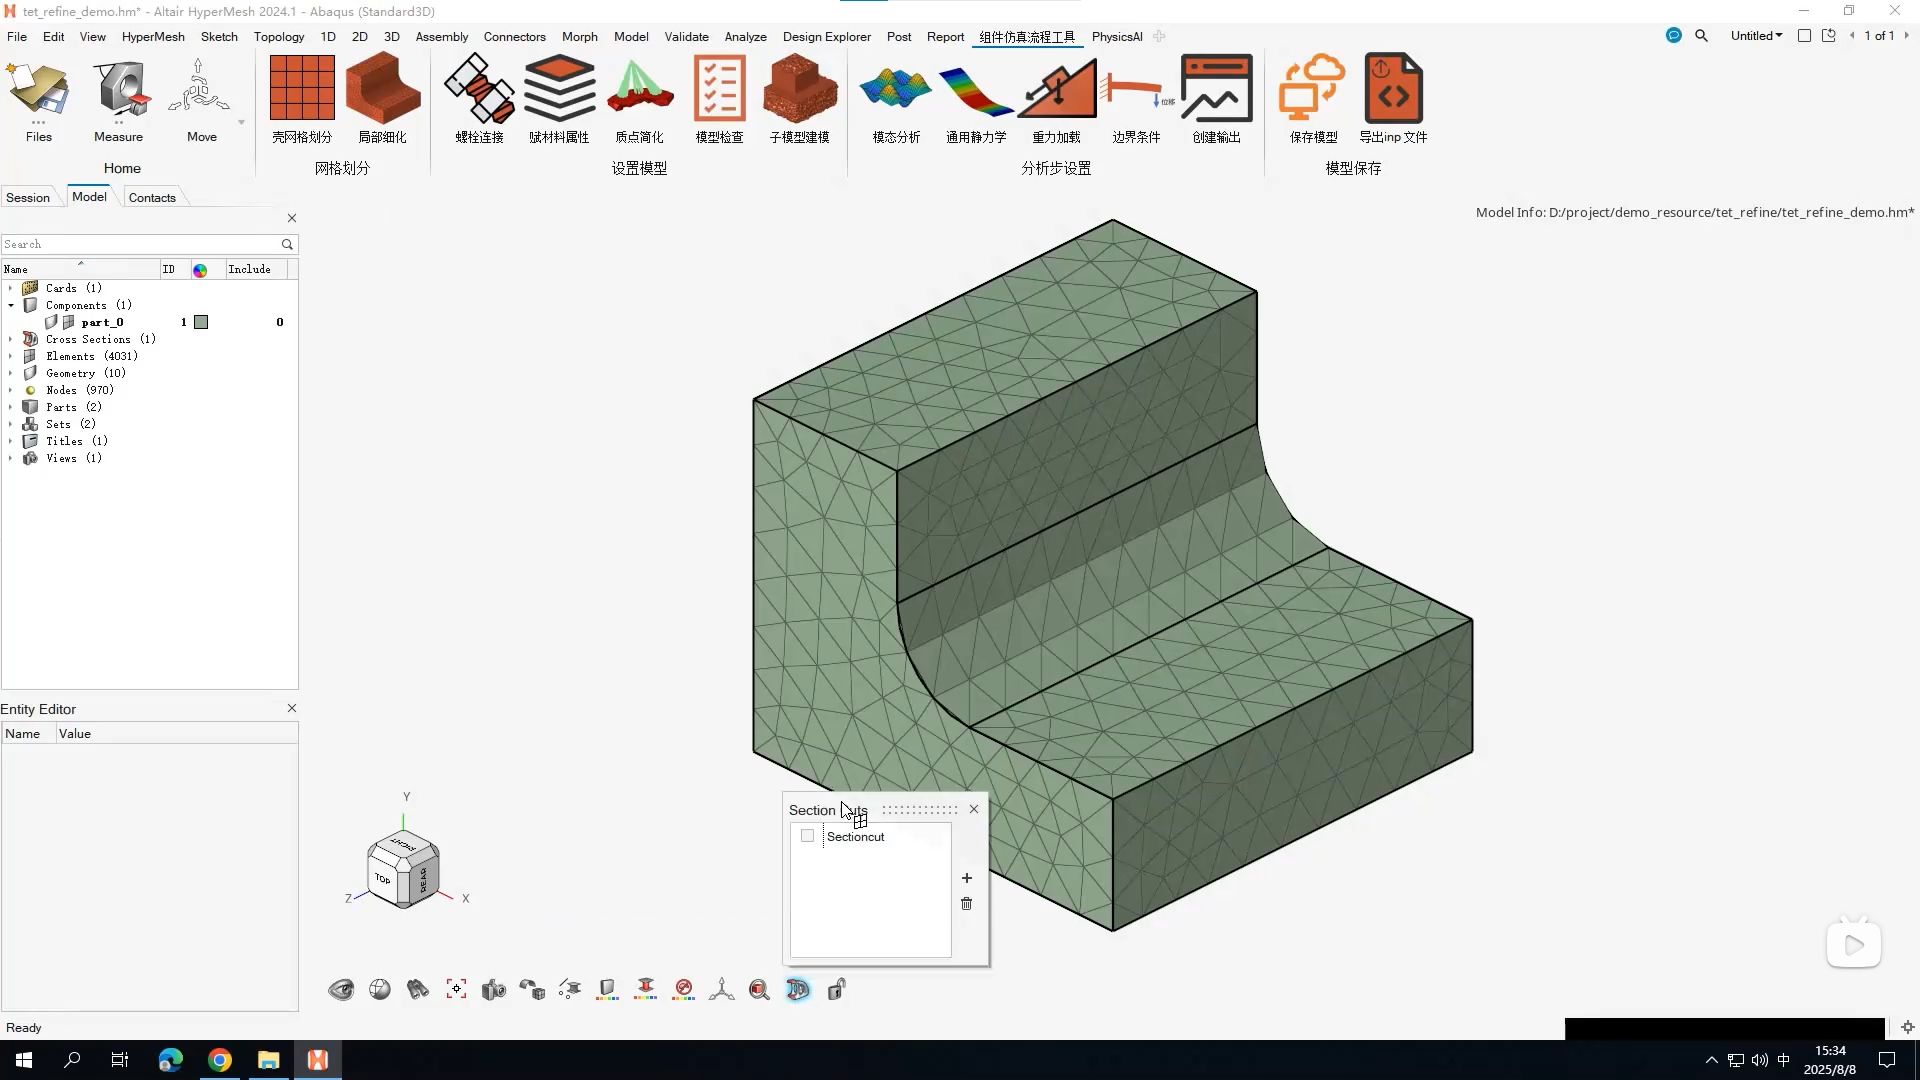Click the model browser Search field
The image size is (1920, 1080).
(140, 244)
